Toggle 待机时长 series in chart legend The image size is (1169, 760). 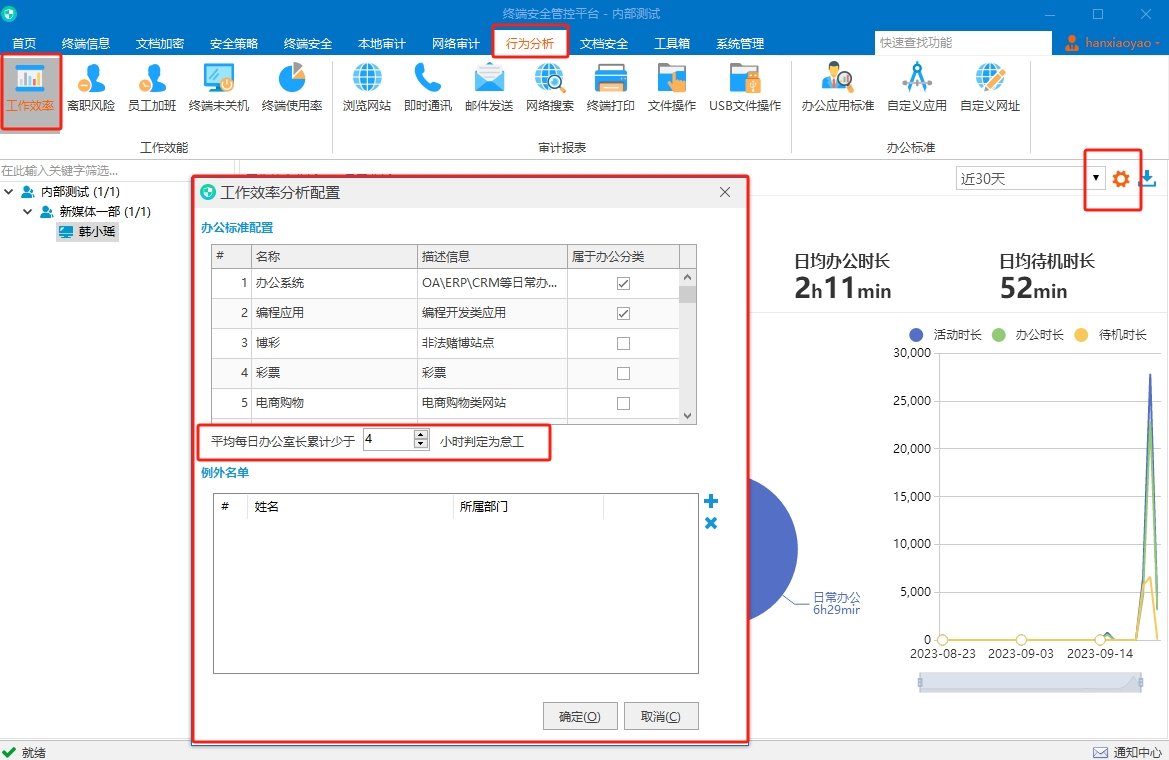pos(1111,335)
